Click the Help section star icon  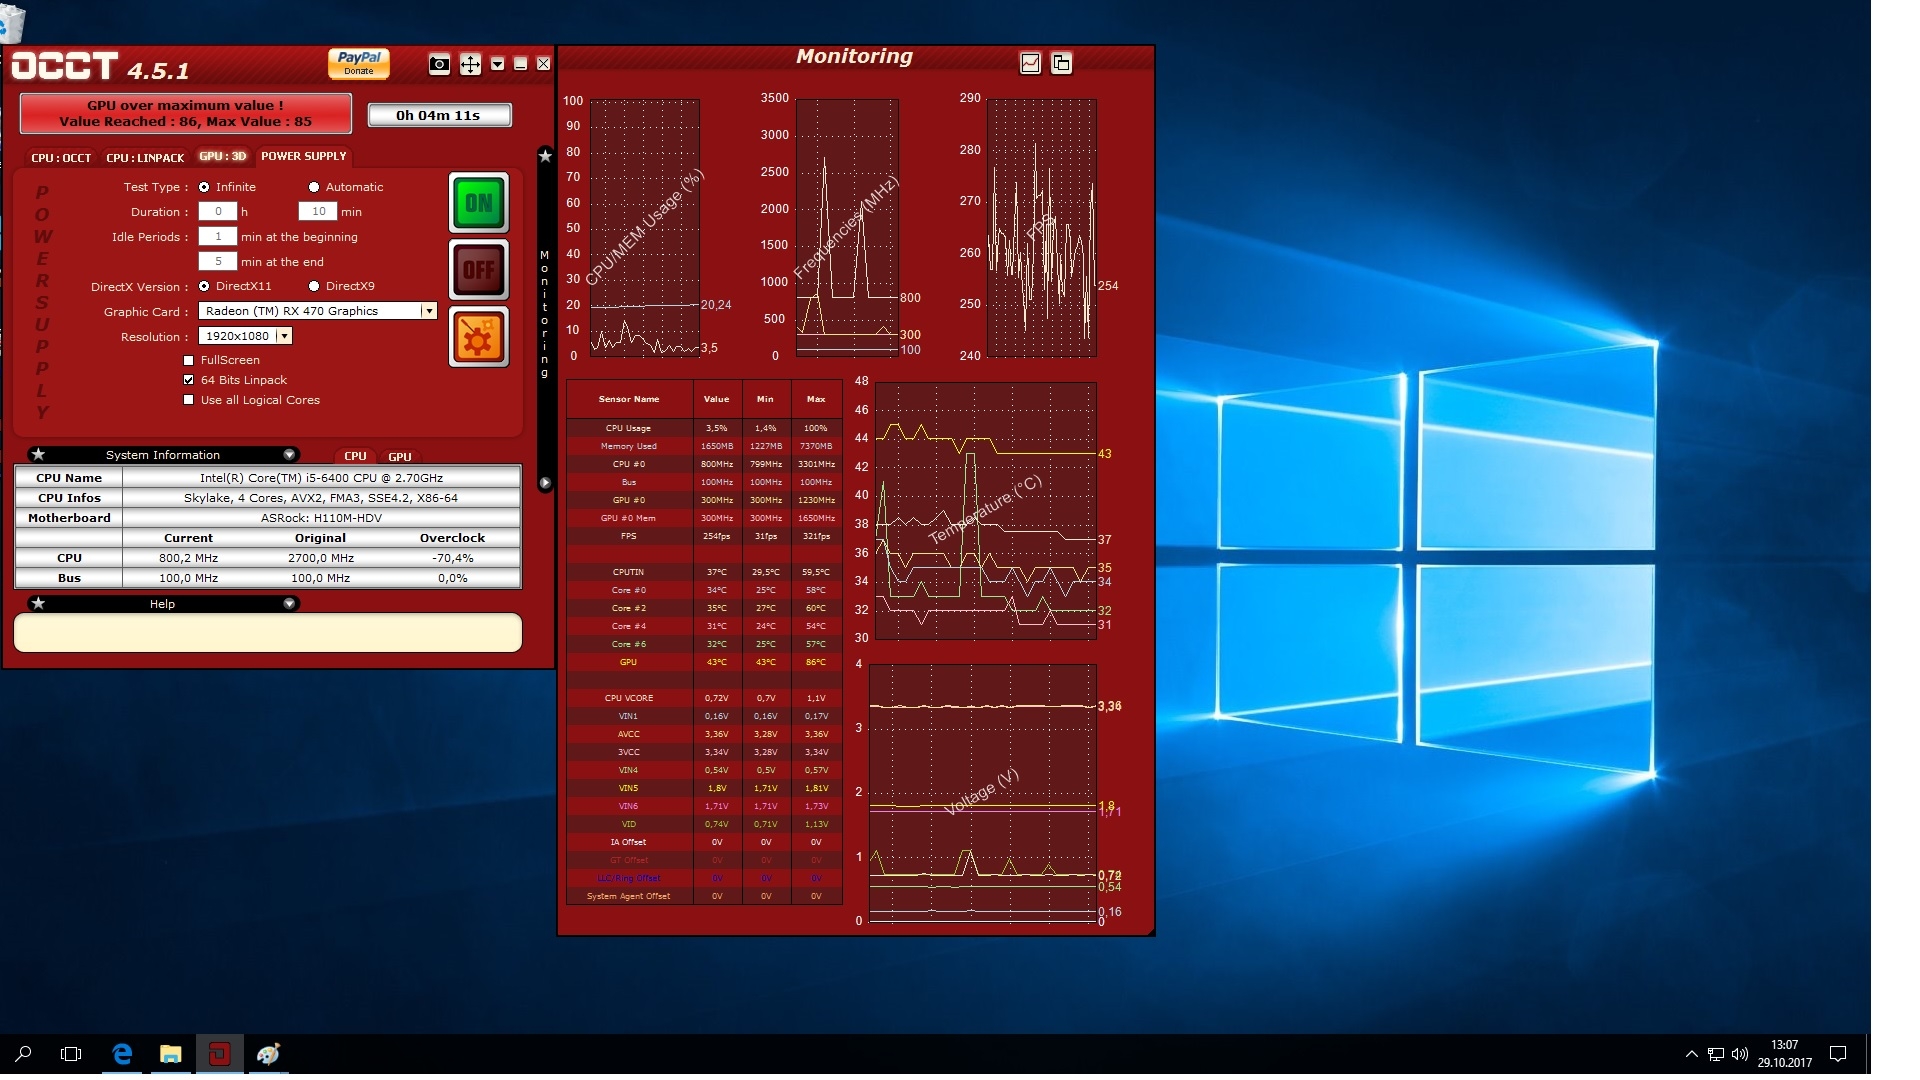coord(38,603)
